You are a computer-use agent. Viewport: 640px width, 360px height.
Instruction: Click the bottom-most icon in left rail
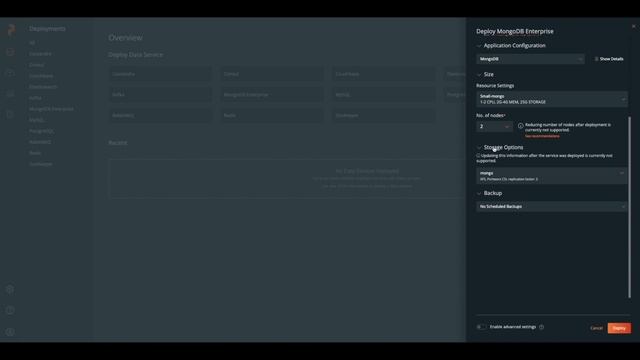(10, 332)
